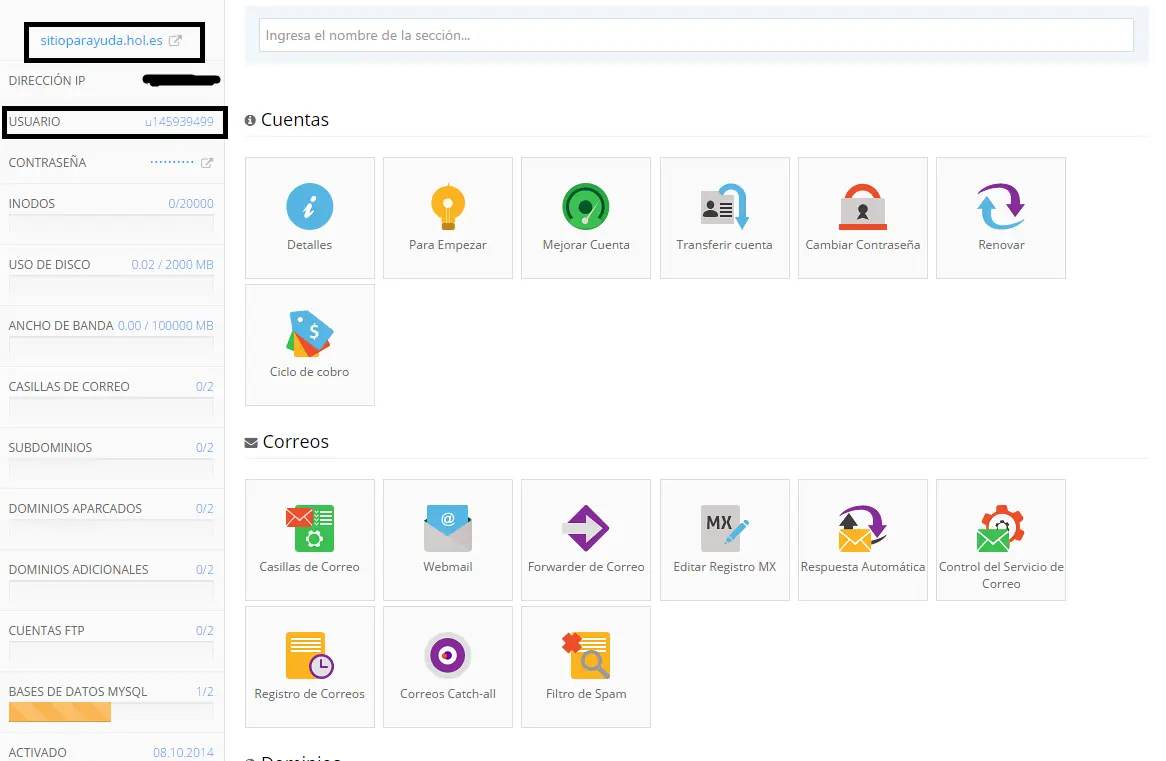1166x761 pixels.
Task: Click the Detalles label text
Action: click(309, 245)
